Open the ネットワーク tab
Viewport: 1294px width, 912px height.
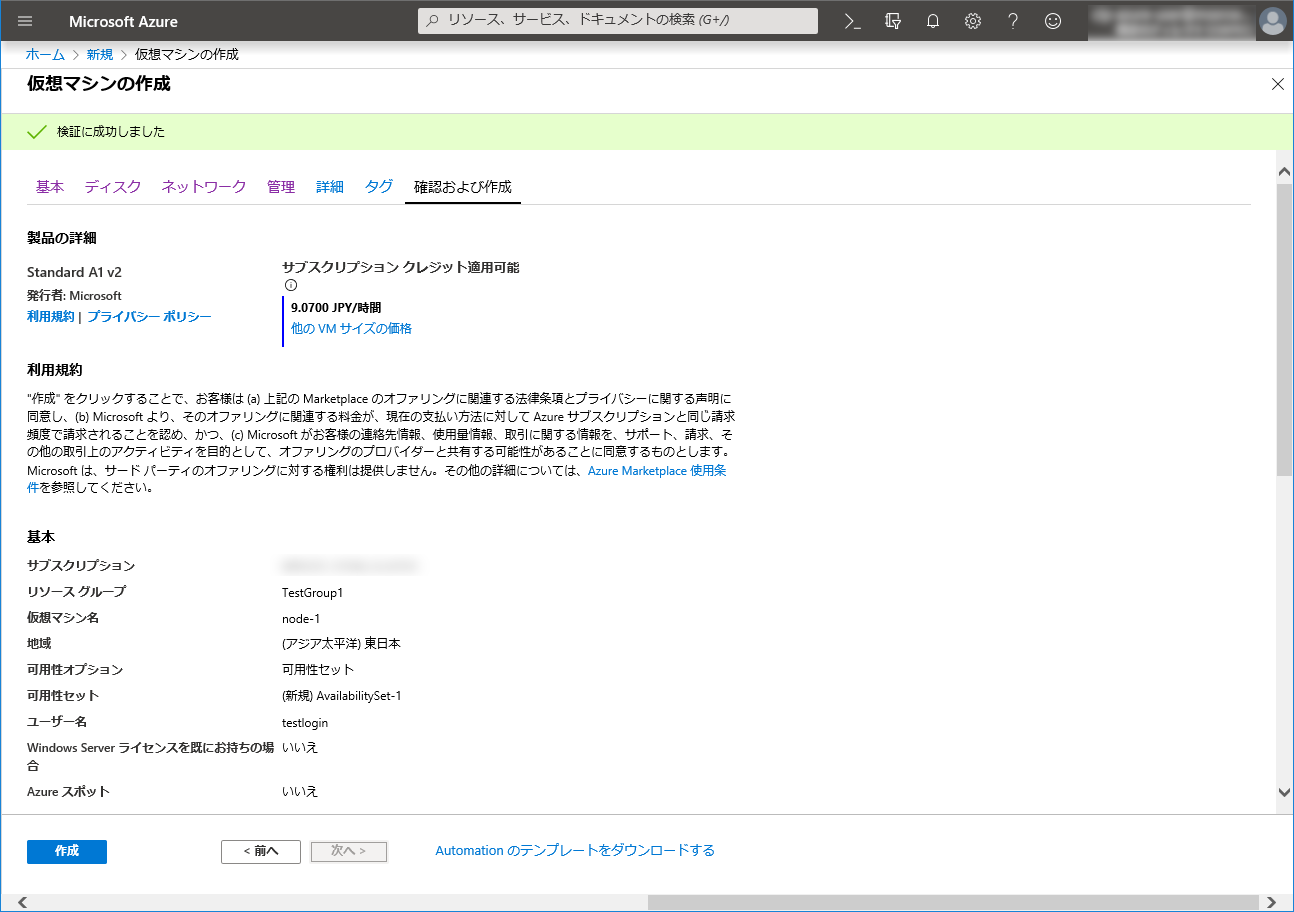pyautogui.click(x=204, y=187)
